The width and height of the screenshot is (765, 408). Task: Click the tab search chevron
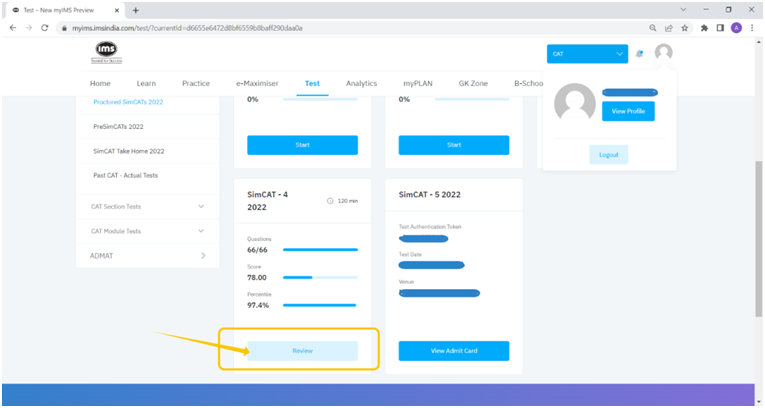click(x=683, y=9)
